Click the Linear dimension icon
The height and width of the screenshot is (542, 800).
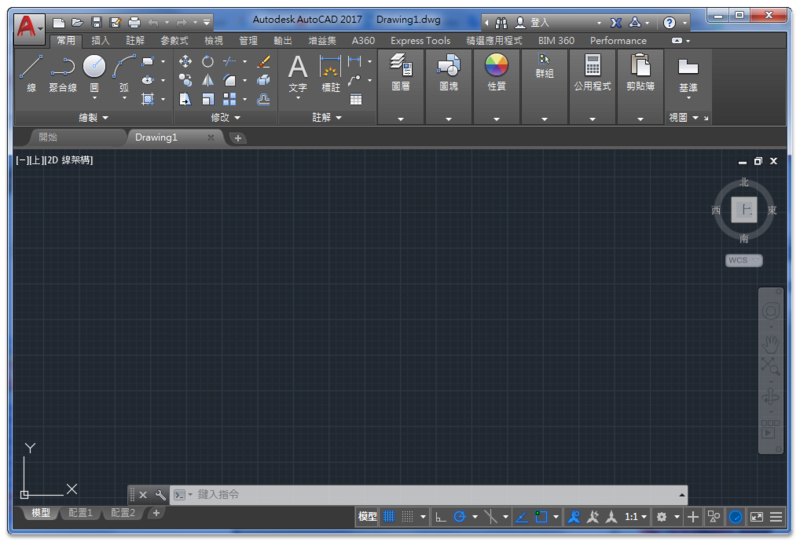click(355, 62)
